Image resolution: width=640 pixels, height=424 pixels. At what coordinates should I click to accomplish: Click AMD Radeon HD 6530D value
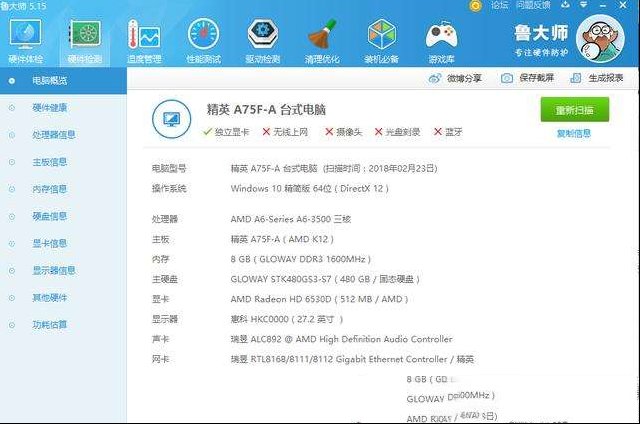319,299
